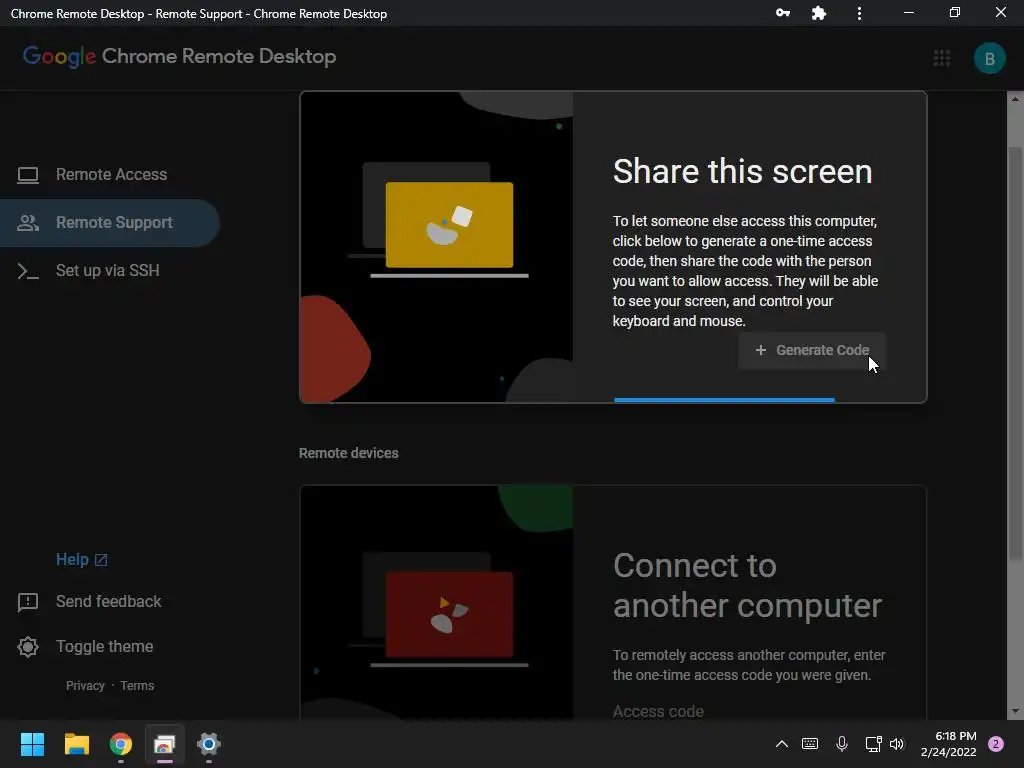Open the extensions puzzle icon
Image resolution: width=1024 pixels, height=768 pixels.
(x=819, y=13)
